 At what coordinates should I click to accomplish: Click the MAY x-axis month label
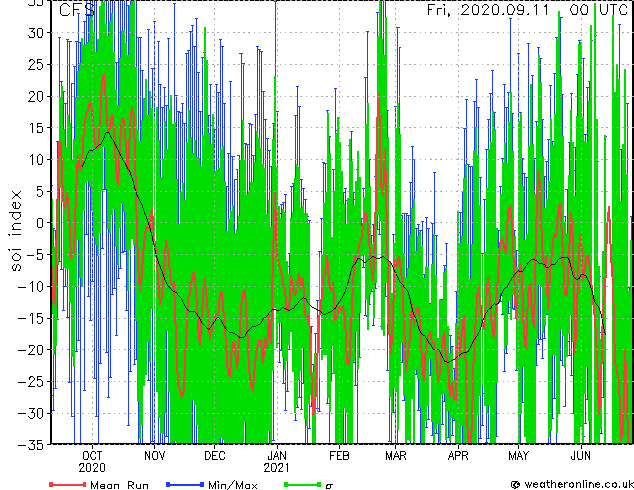[x=518, y=456]
